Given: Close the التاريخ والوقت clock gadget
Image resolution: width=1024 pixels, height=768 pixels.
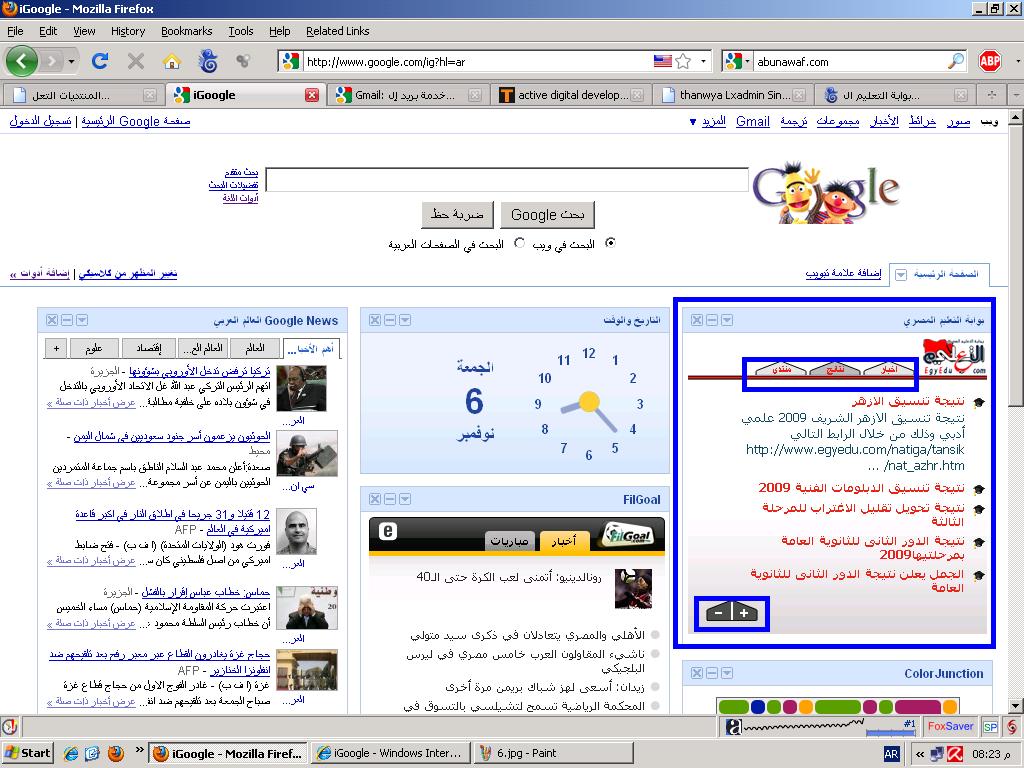Looking at the screenshot, I should point(375,320).
